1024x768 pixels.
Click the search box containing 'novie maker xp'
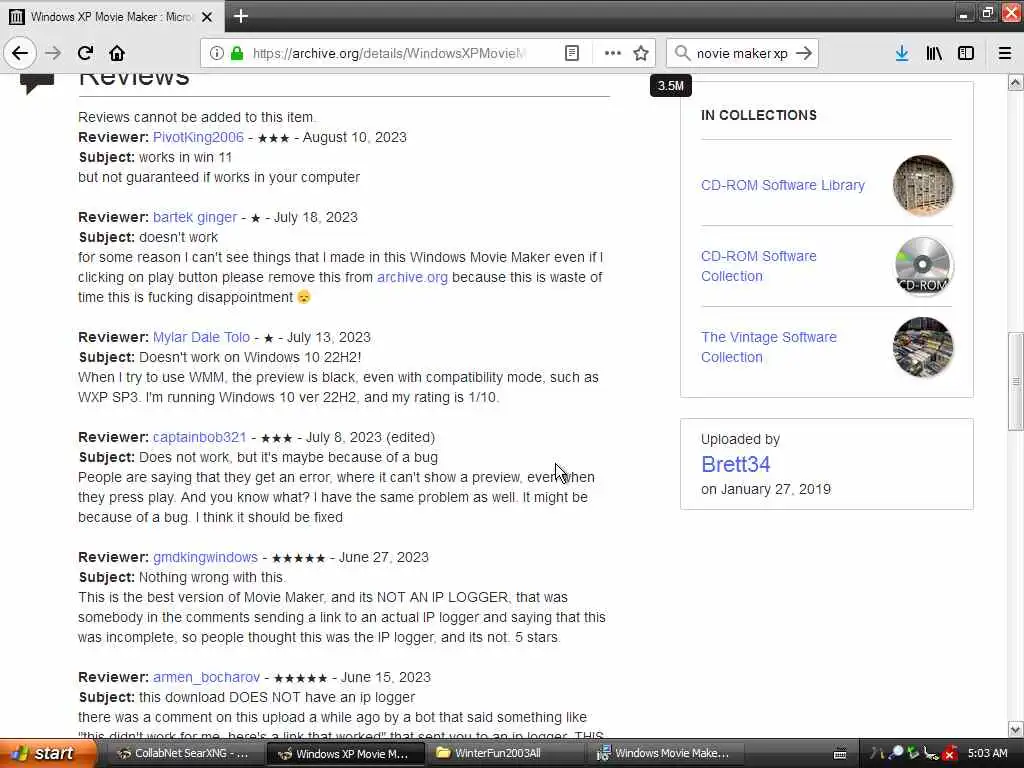742,53
